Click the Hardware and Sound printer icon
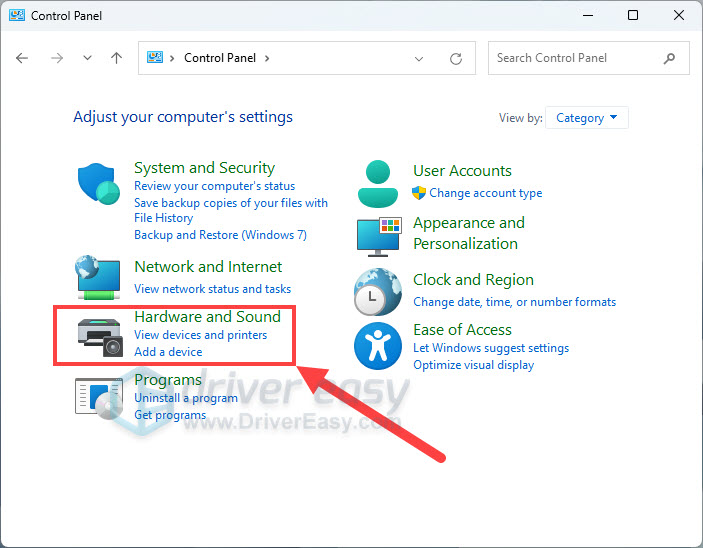Viewport: 703px width, 548px height. click(x=100, y=337)
